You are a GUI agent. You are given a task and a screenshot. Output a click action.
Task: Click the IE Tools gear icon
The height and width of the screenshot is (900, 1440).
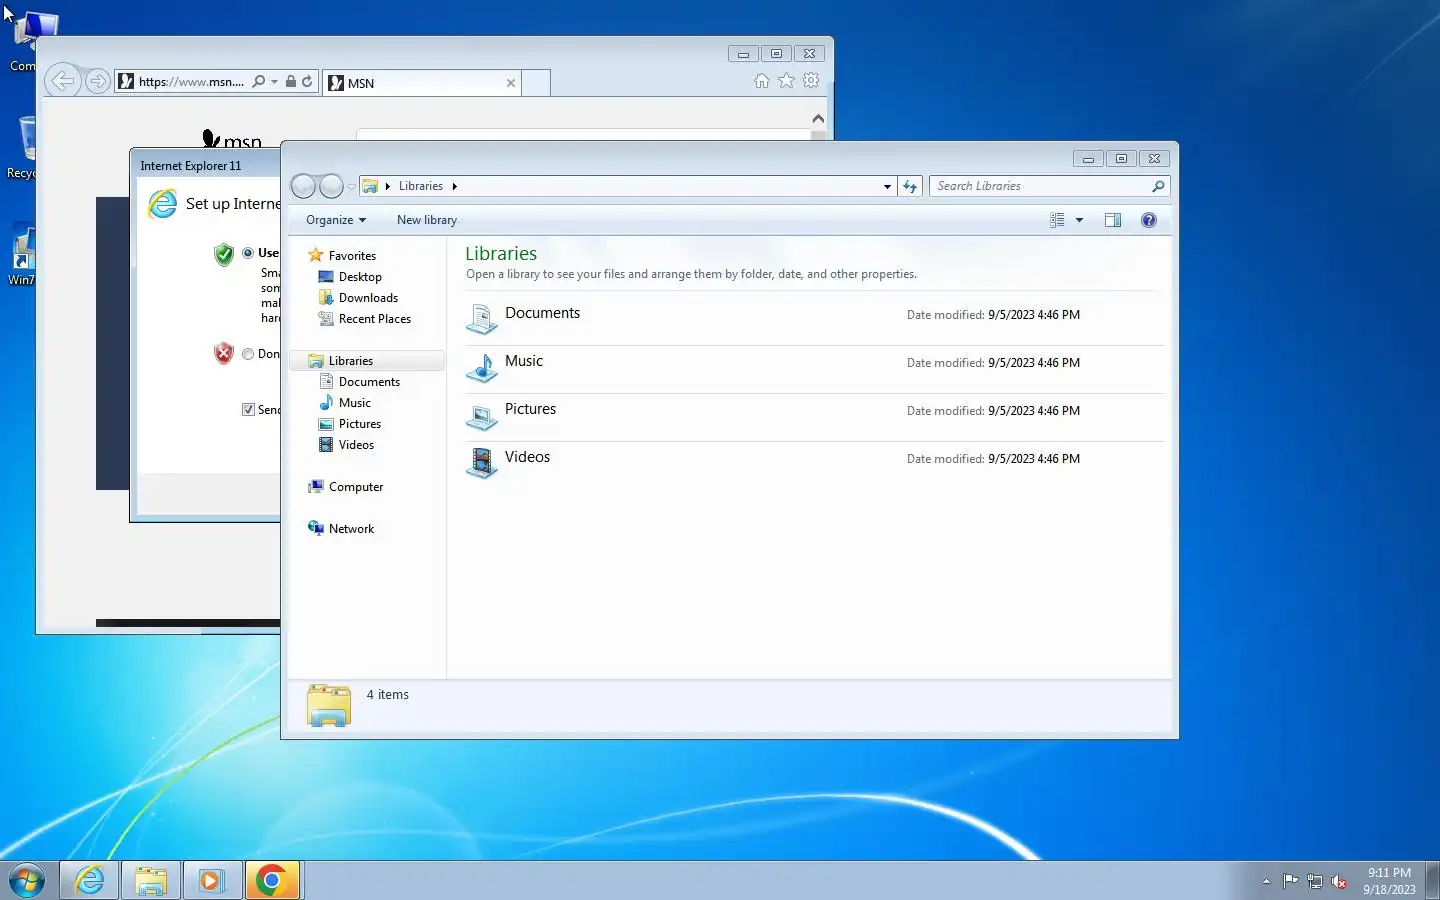click(x=812, y=81)
